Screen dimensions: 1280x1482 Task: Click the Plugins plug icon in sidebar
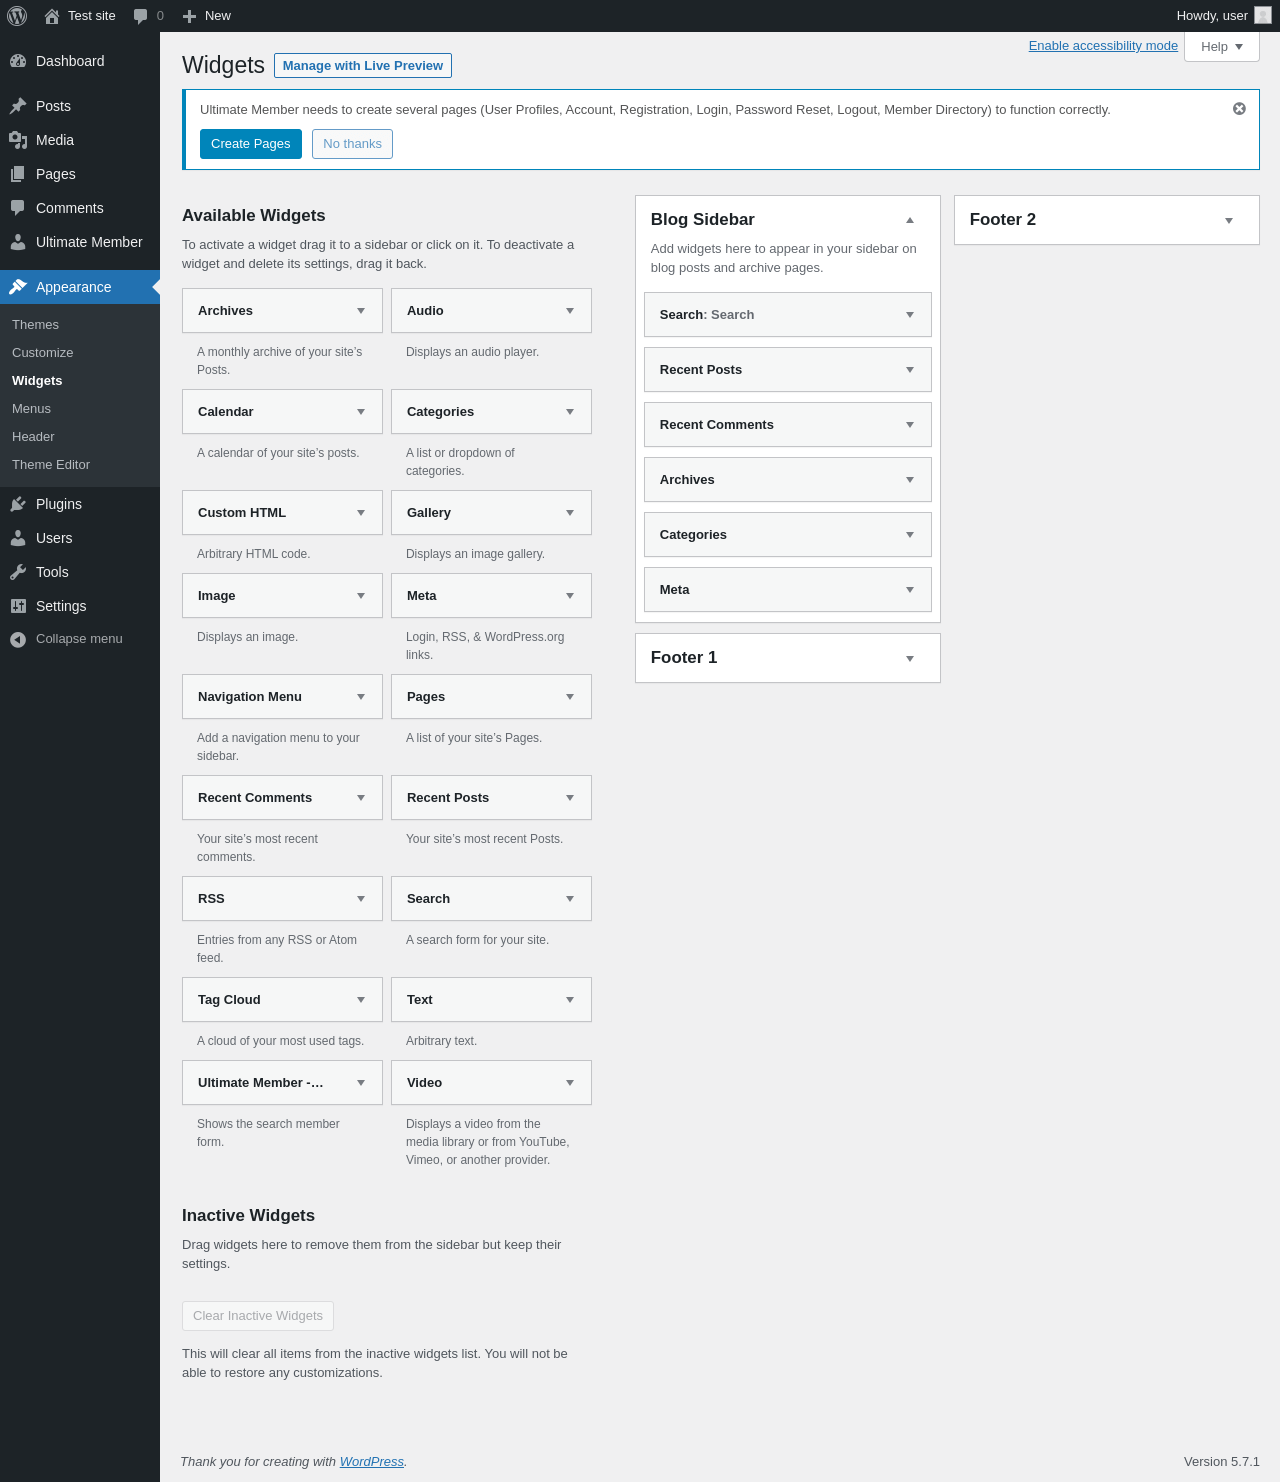click(18, 504)
